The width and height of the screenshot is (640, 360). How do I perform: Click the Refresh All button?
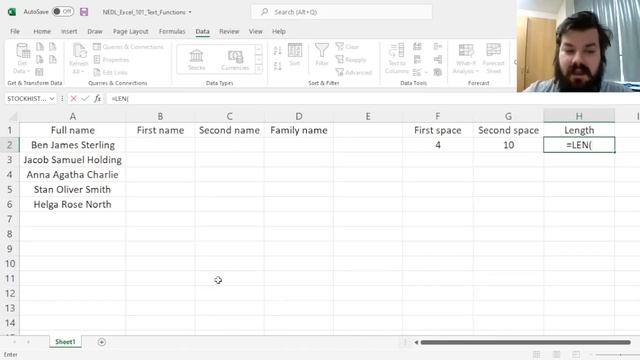tap(78, 59)
